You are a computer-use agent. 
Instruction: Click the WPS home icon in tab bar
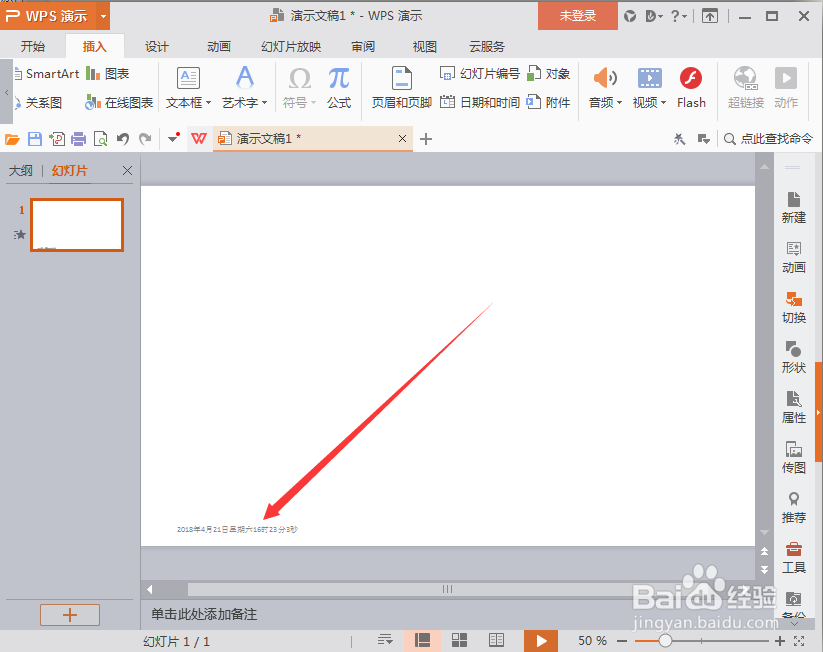point(199,139)
